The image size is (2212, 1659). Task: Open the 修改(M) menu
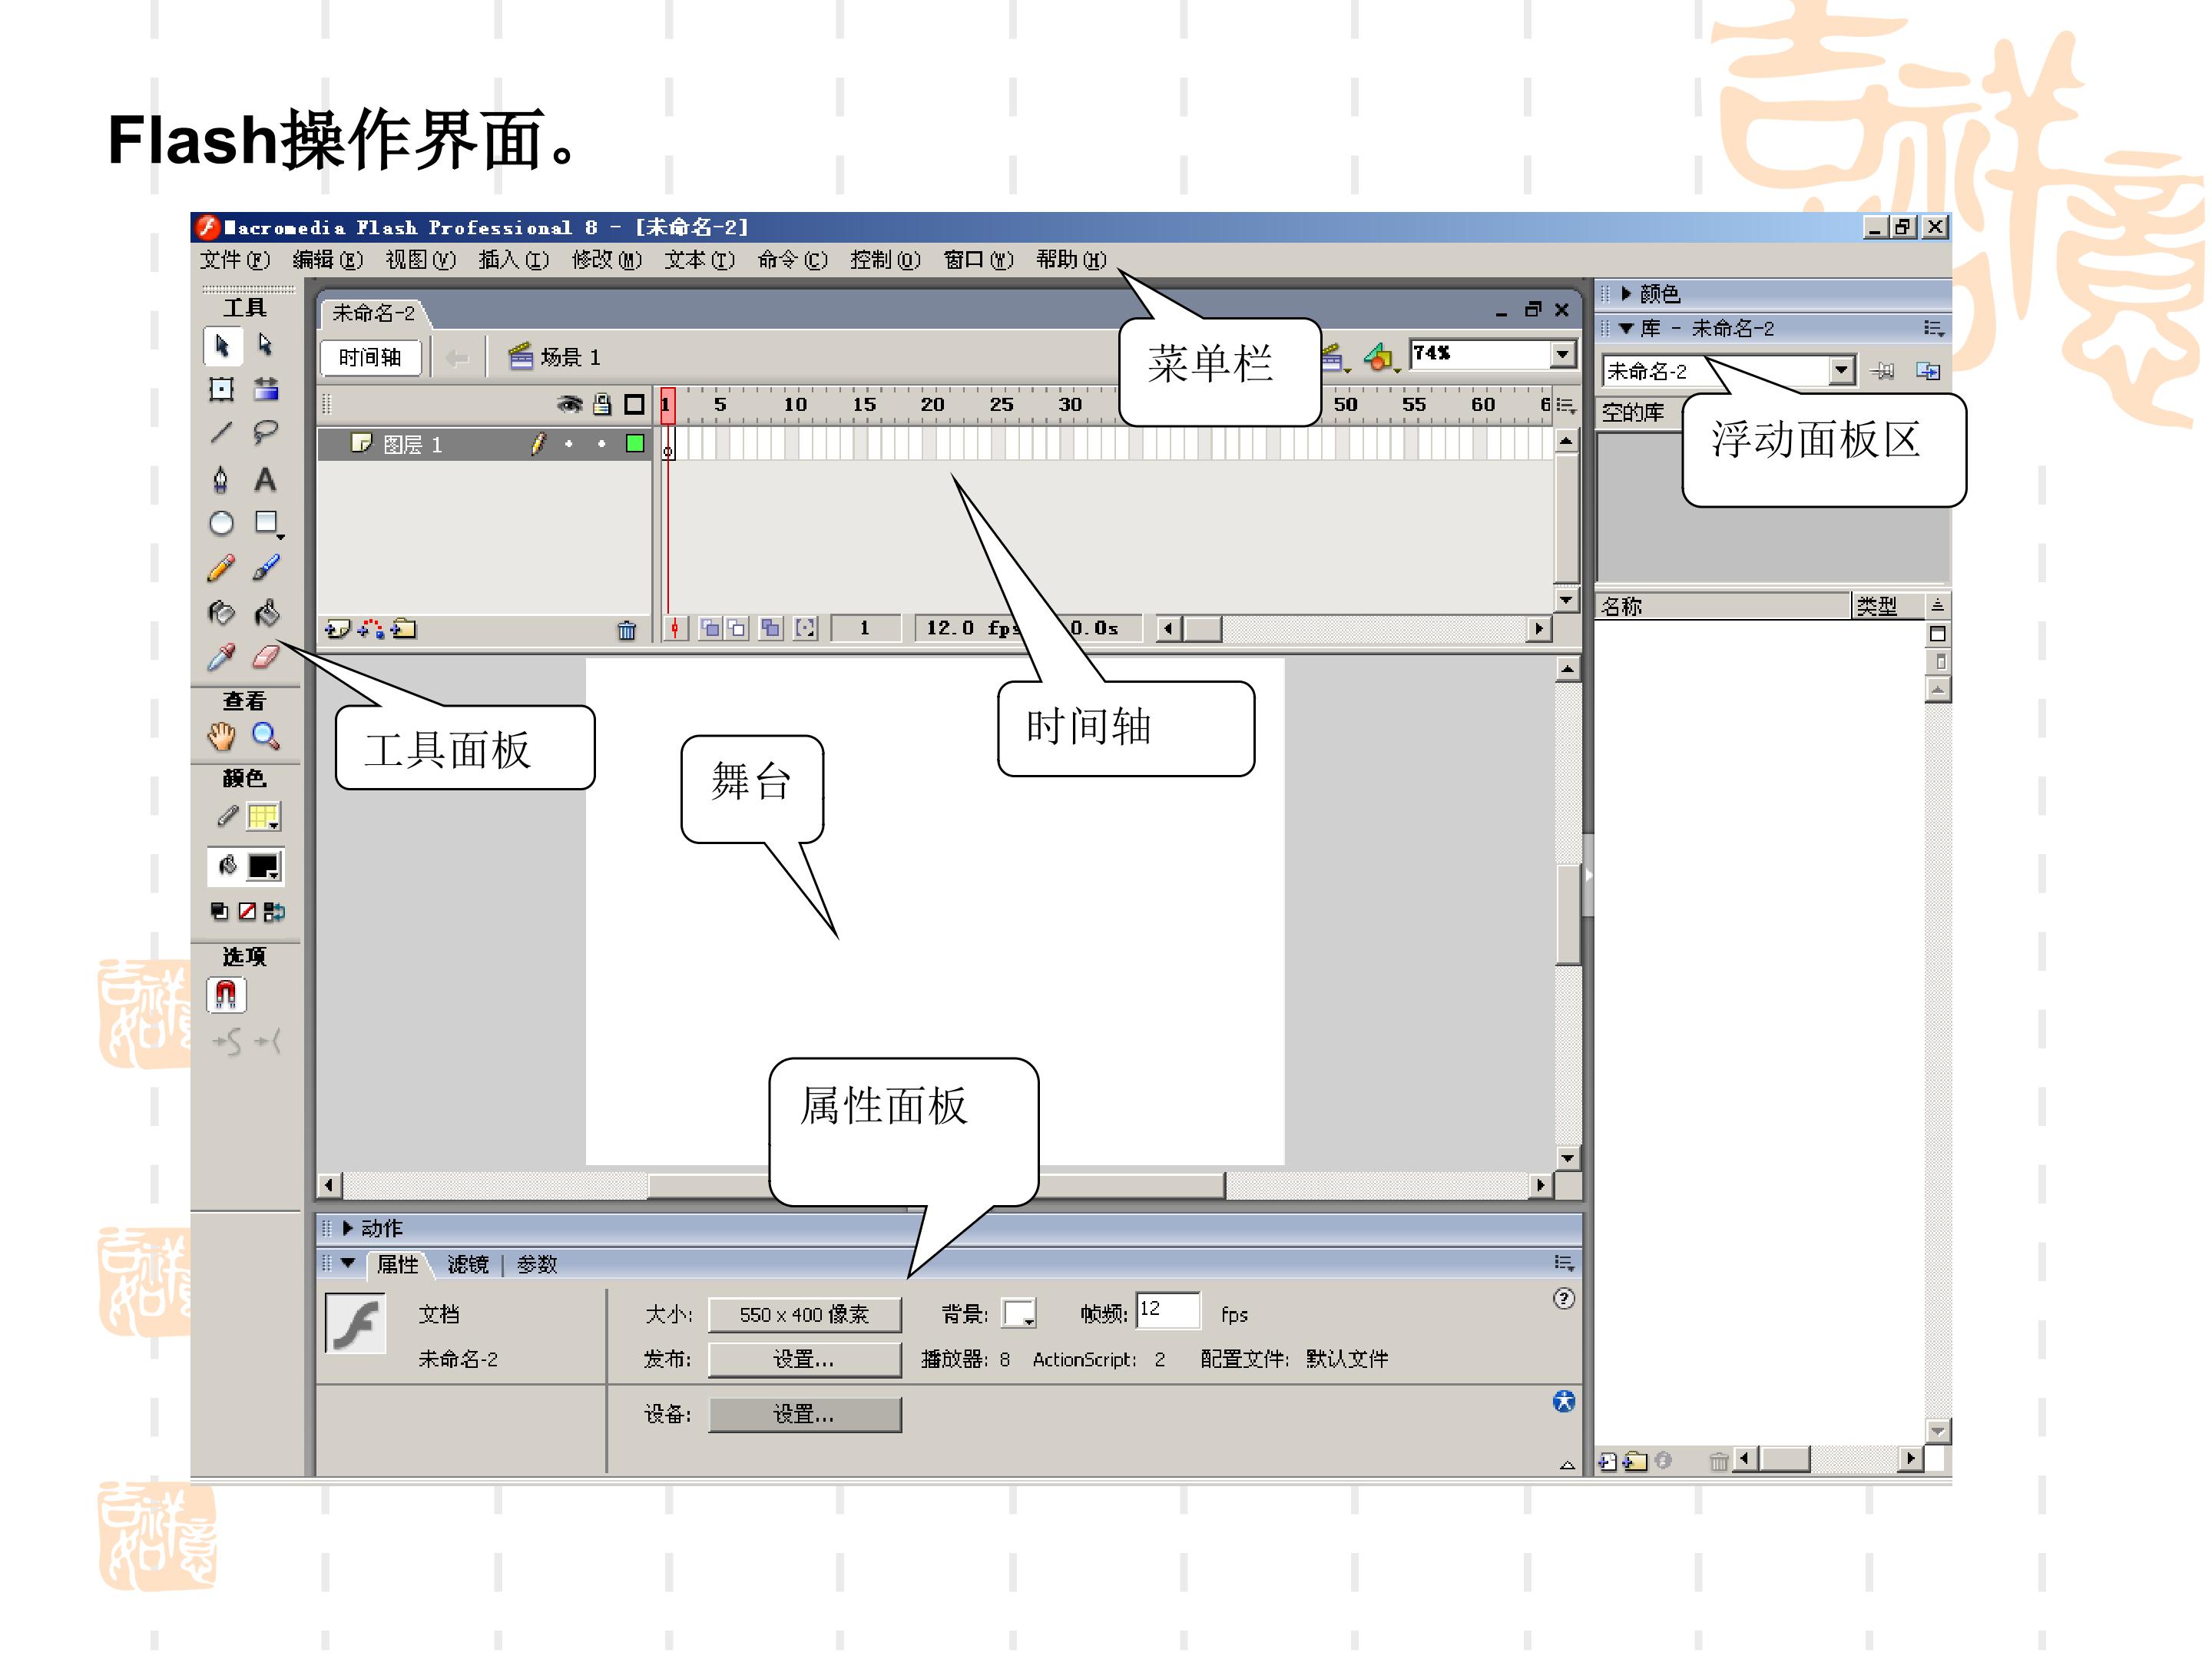tap(606, 260)
